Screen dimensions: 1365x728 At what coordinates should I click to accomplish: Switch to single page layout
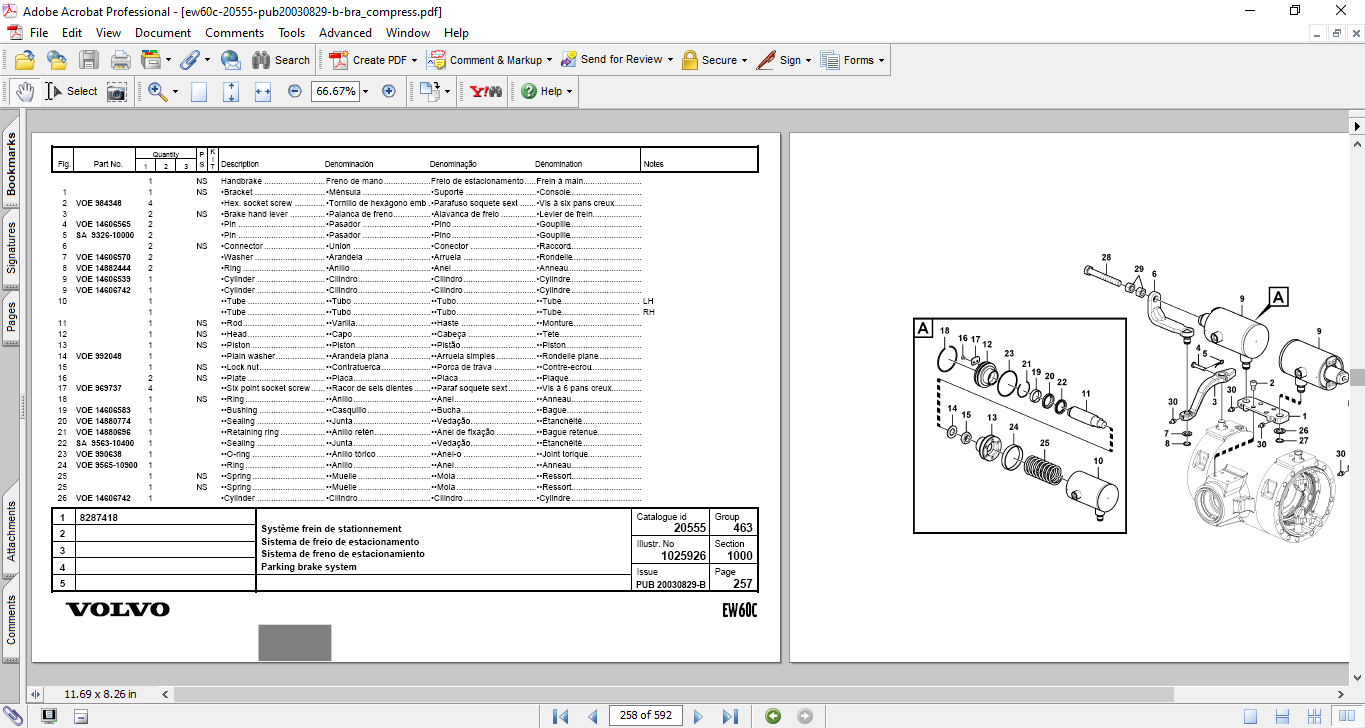[x=1250, y=716]
